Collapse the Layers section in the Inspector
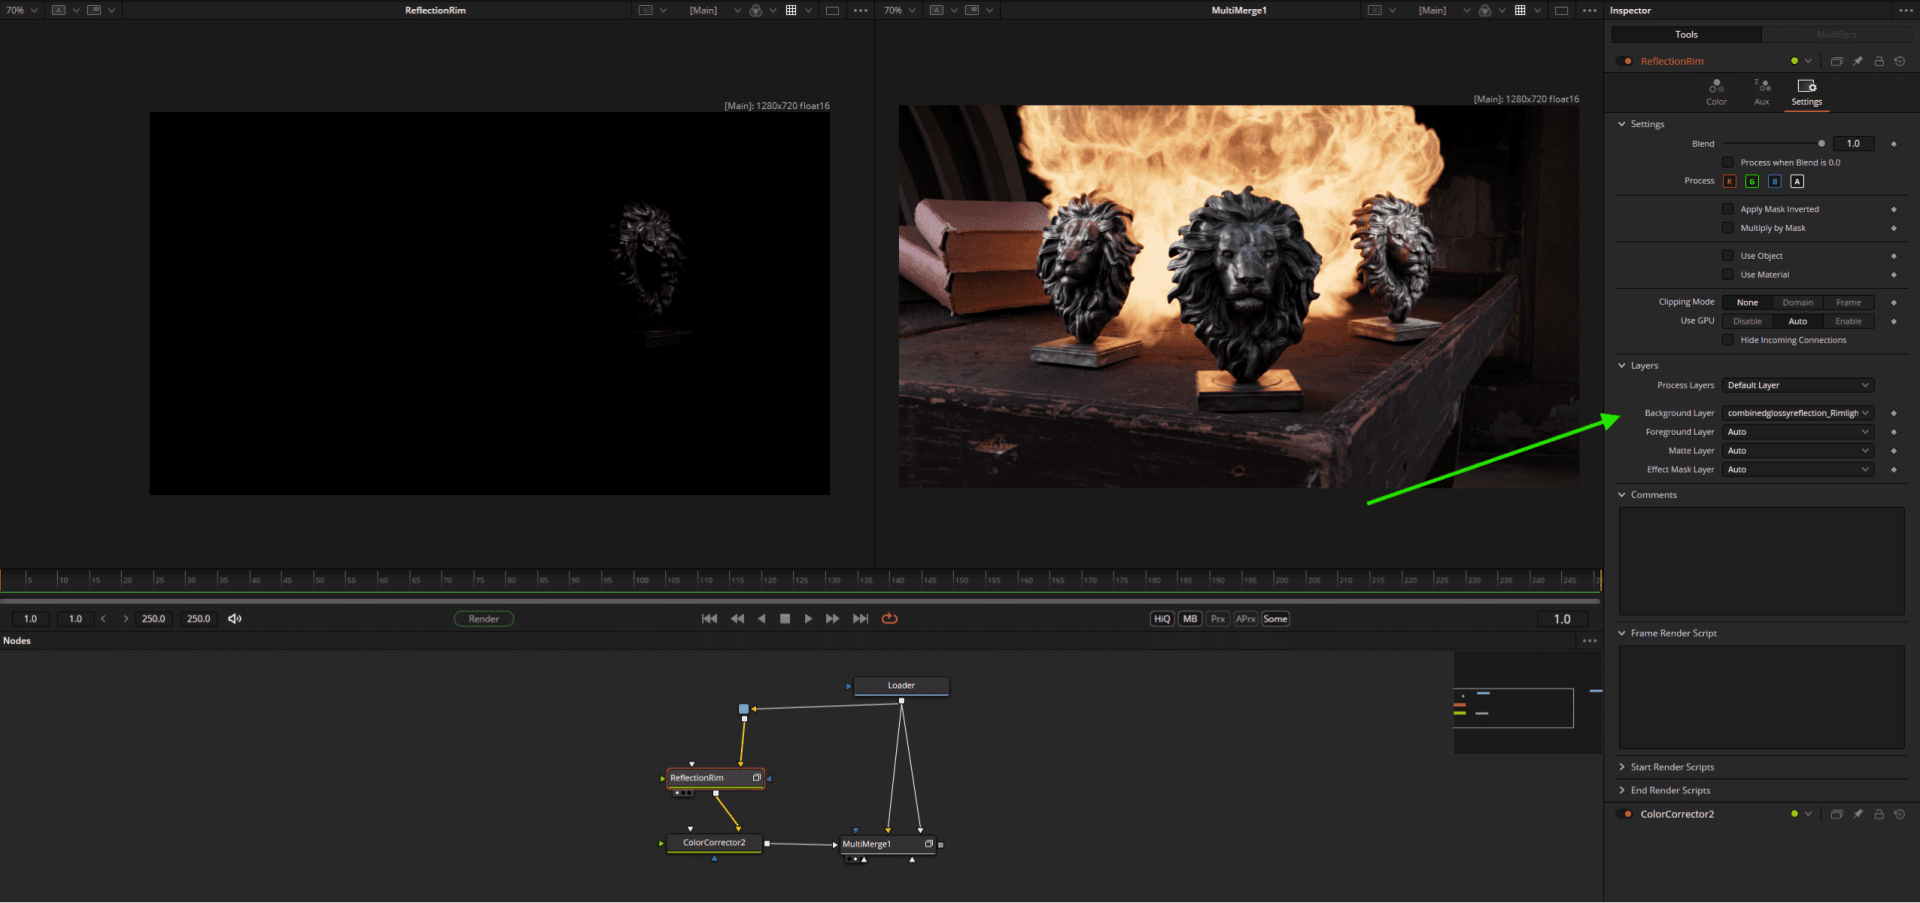Screen dimensions: 1920x903 click(x=1621, y=365)
